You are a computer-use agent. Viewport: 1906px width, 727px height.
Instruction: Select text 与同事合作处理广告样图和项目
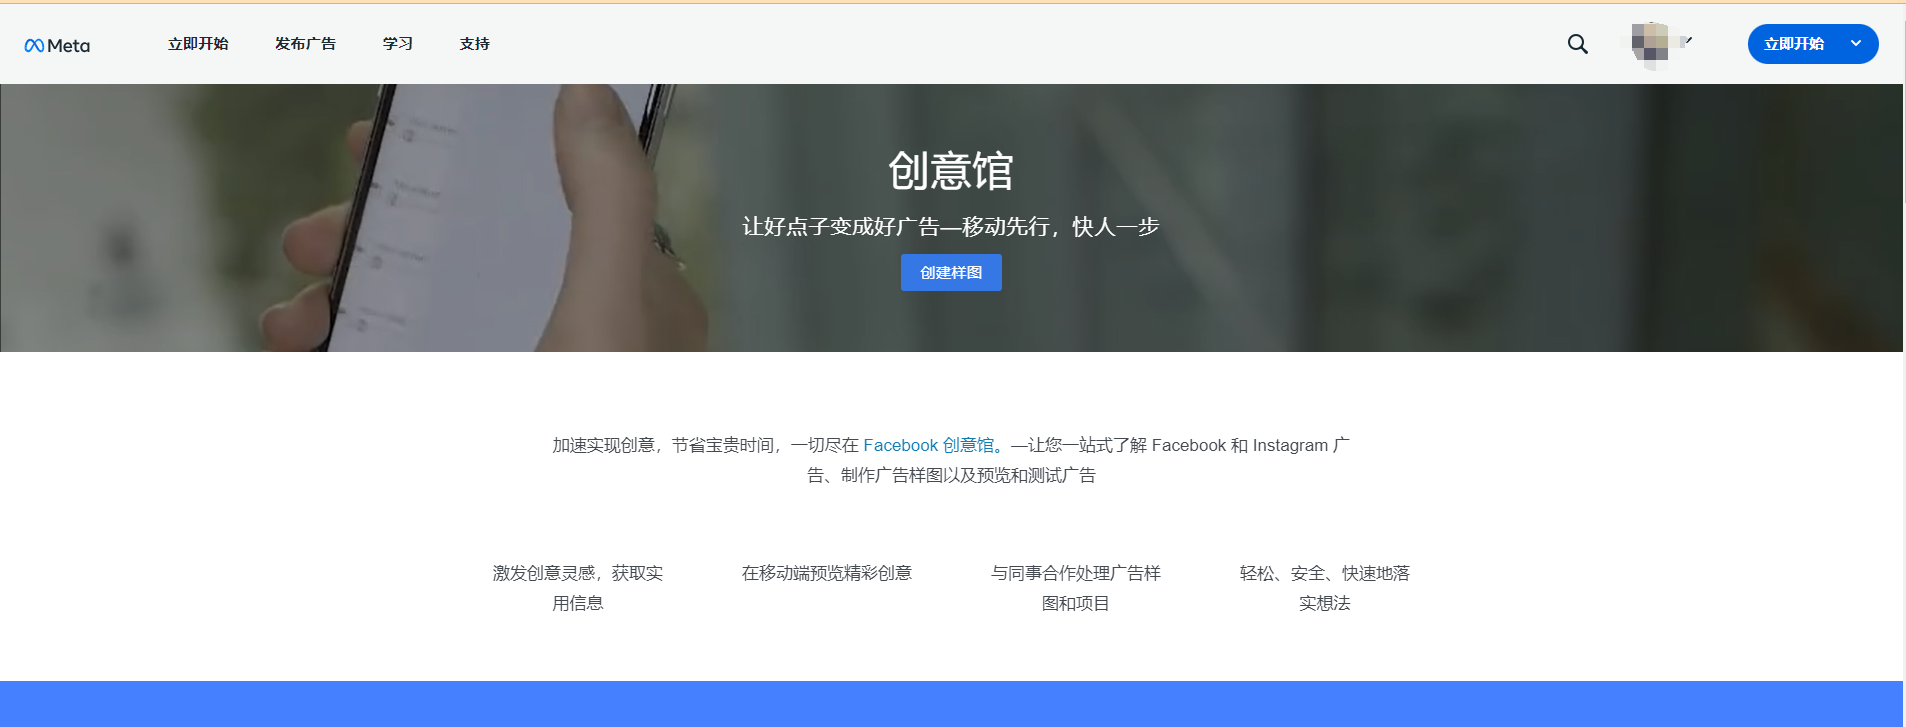pyautogui.click(x=1076, y=588)
